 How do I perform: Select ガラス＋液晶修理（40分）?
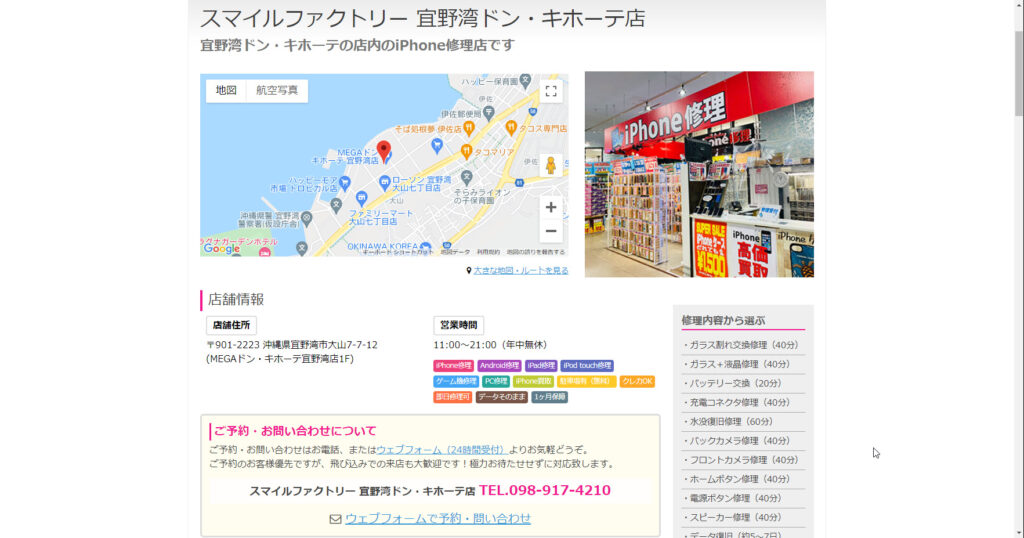tap(743, 364)
